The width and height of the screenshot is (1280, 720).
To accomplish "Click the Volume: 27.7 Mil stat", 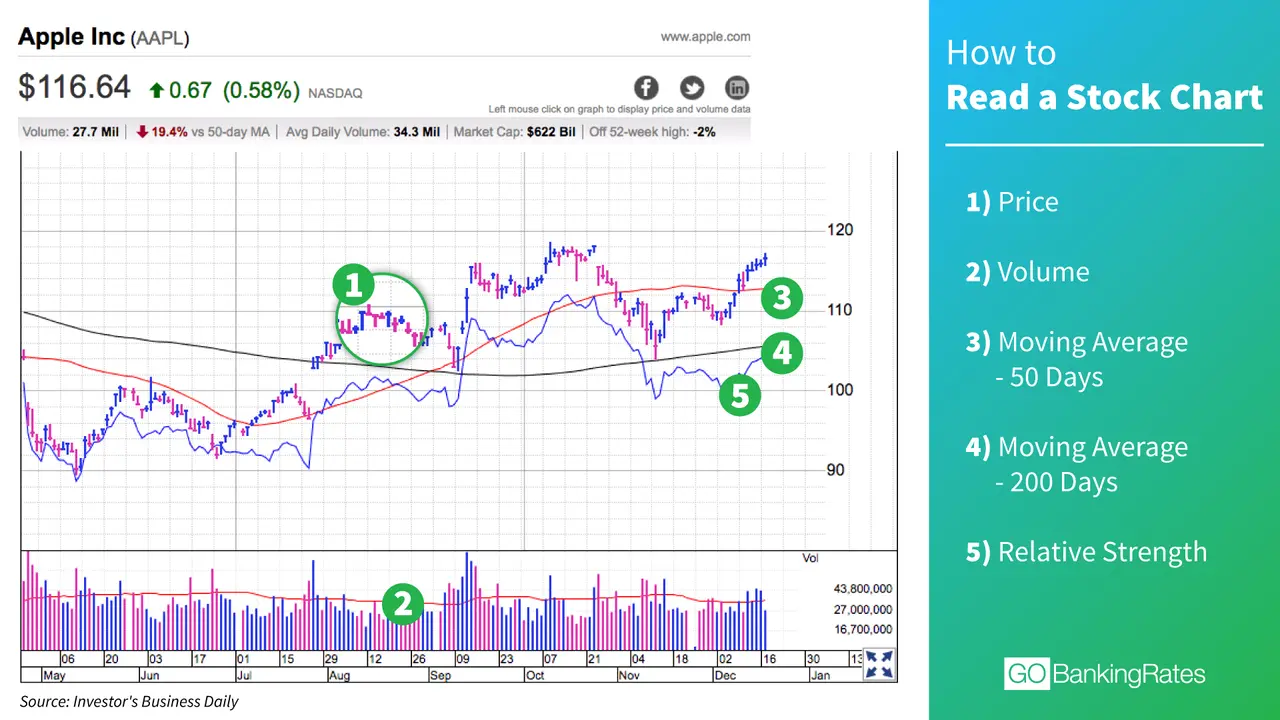I will click(x=71, y=131).
